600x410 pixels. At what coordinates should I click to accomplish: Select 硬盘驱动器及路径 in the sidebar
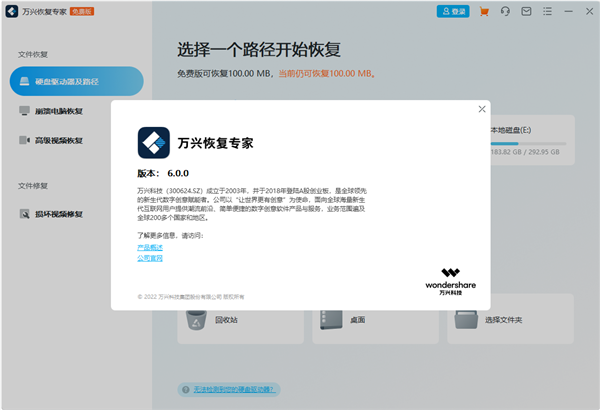[77, 81]
